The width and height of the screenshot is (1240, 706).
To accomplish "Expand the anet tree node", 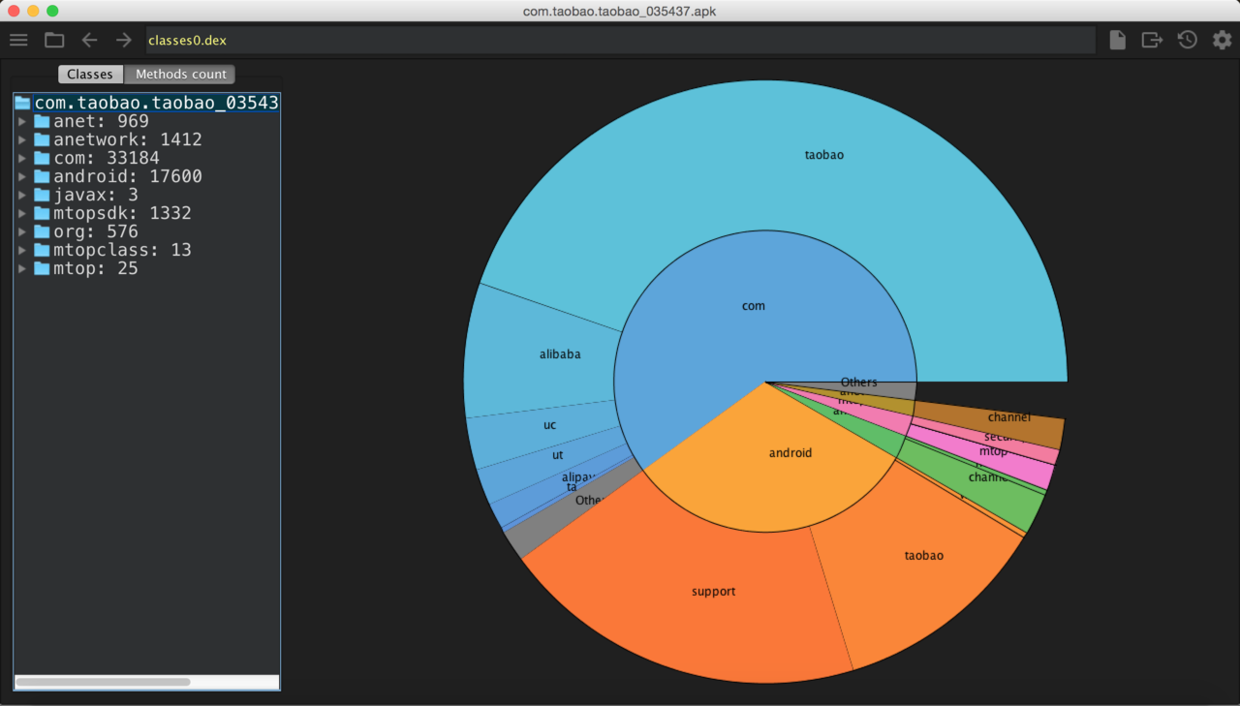I will (x=22, y=121).
